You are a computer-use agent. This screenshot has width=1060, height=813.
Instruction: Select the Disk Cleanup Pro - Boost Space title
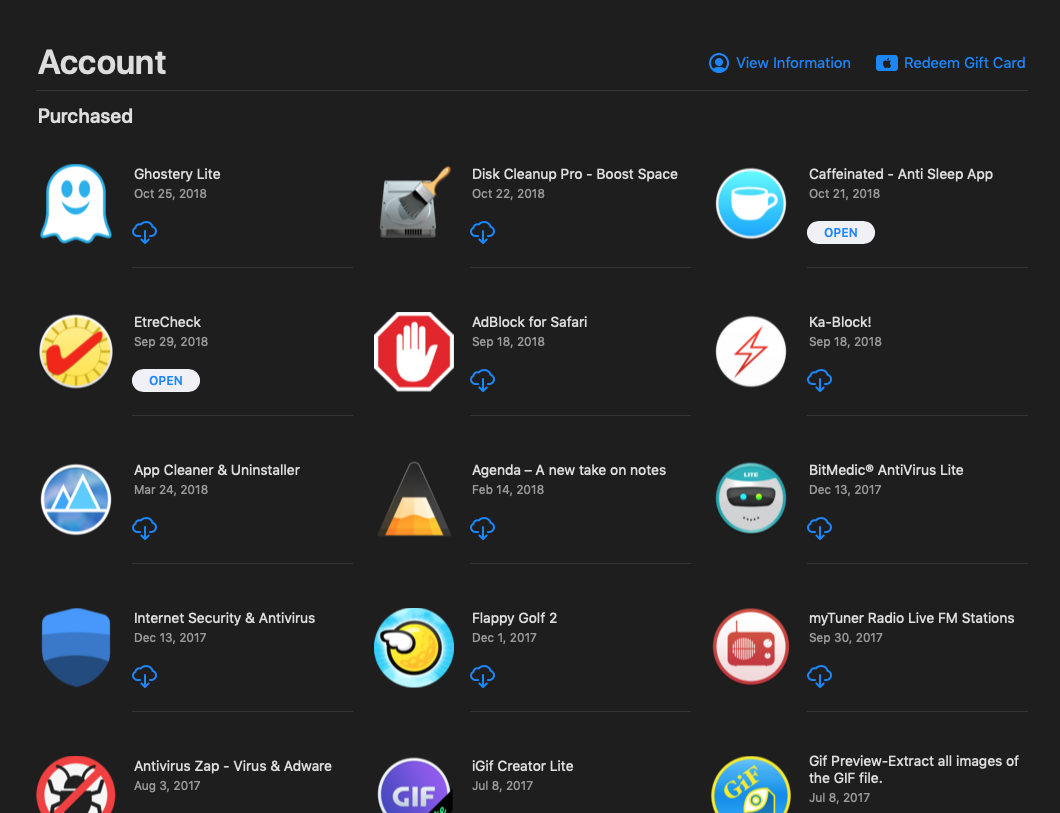click(575, 174)
